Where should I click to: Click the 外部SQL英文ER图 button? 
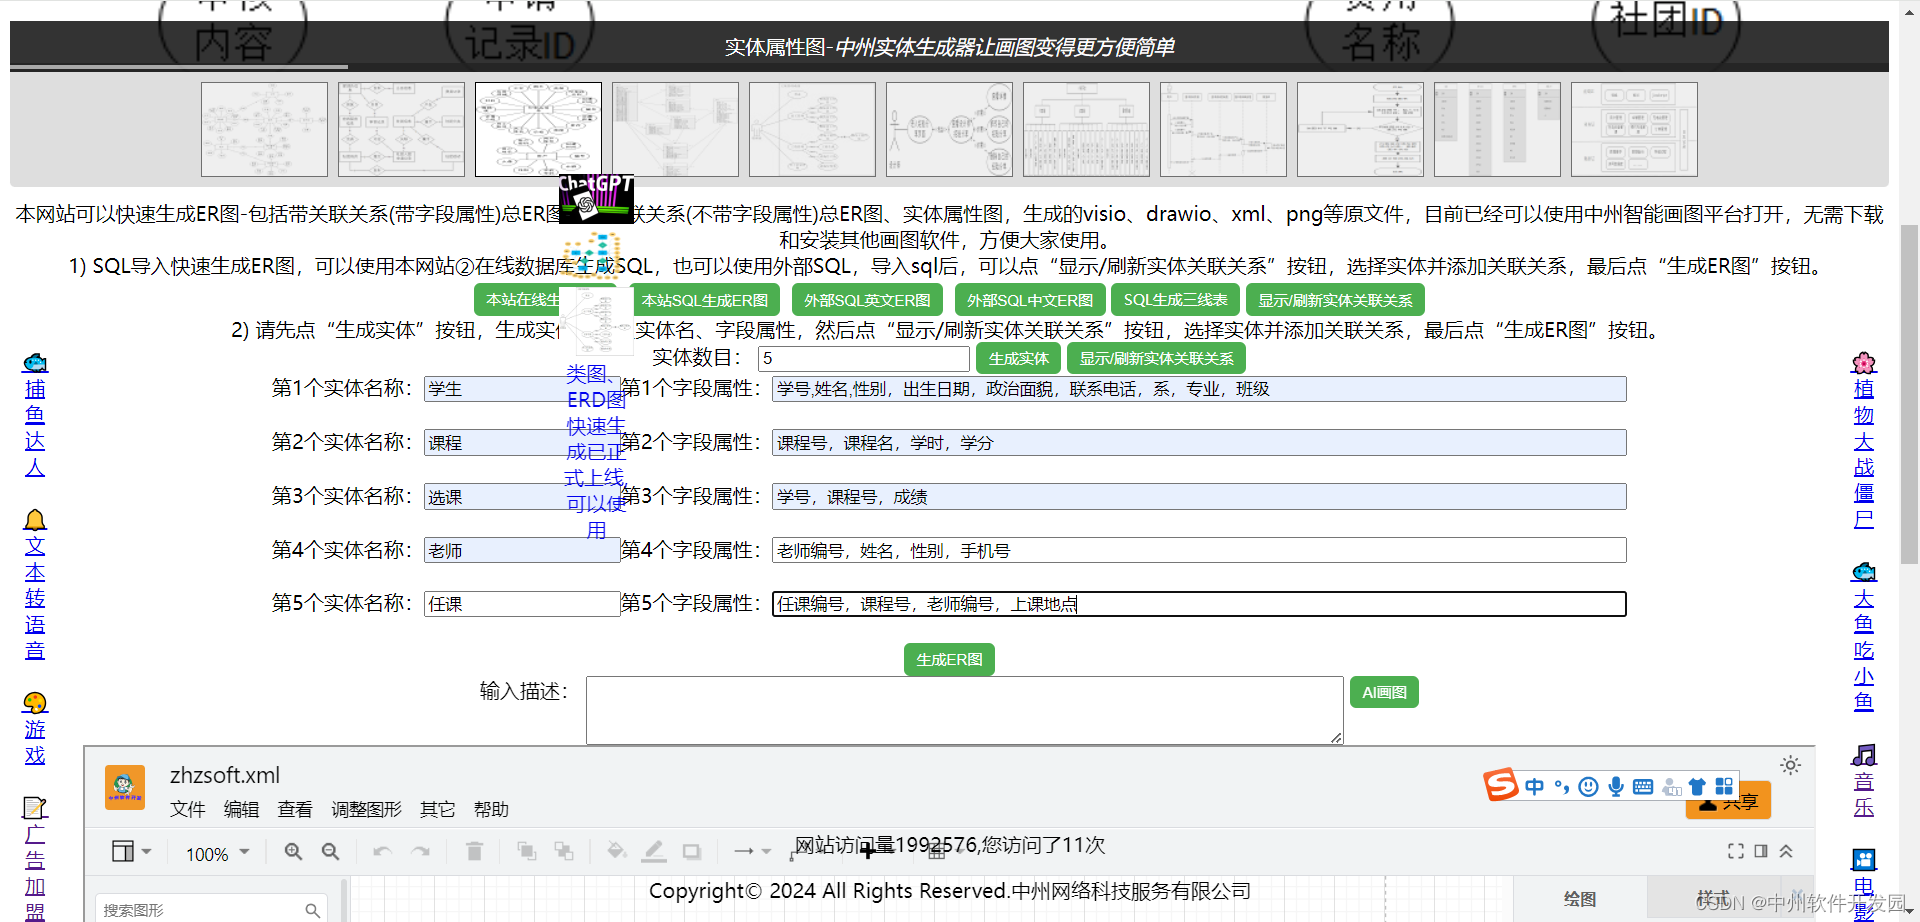(867, 300)
